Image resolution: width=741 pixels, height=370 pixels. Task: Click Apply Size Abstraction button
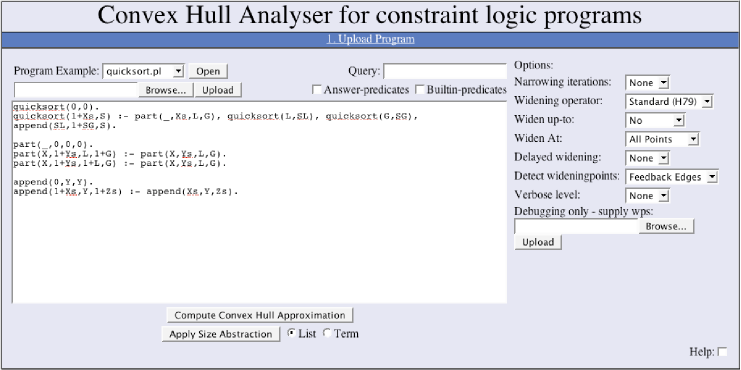coord(221,334)
